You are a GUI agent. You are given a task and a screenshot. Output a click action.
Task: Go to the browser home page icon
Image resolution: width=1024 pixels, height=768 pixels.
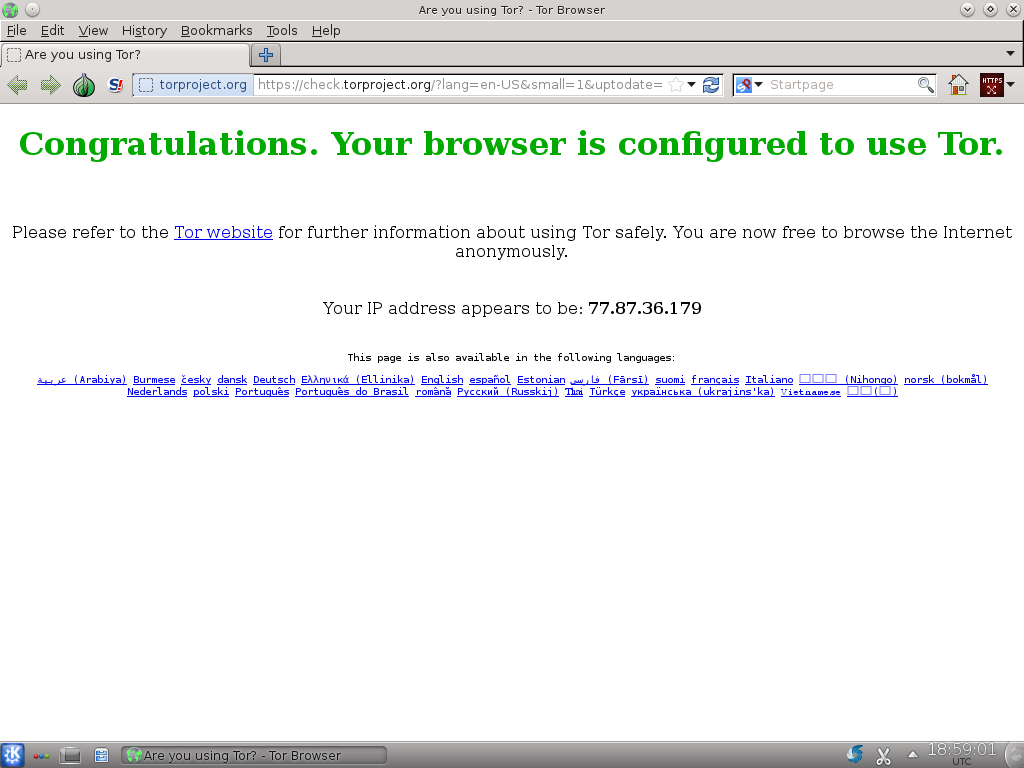(x=958, y=85)
